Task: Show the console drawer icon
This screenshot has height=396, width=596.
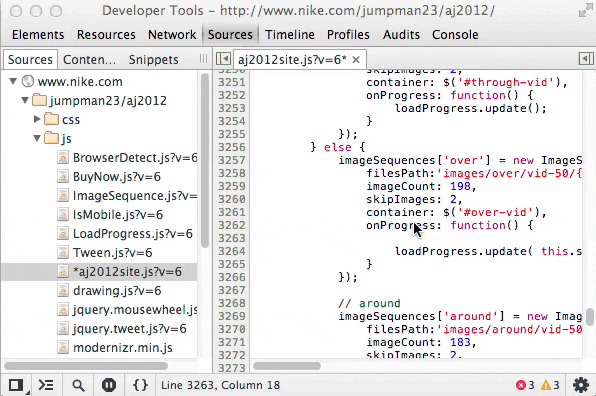Action: pyautogui.click(x=46, y=385)
